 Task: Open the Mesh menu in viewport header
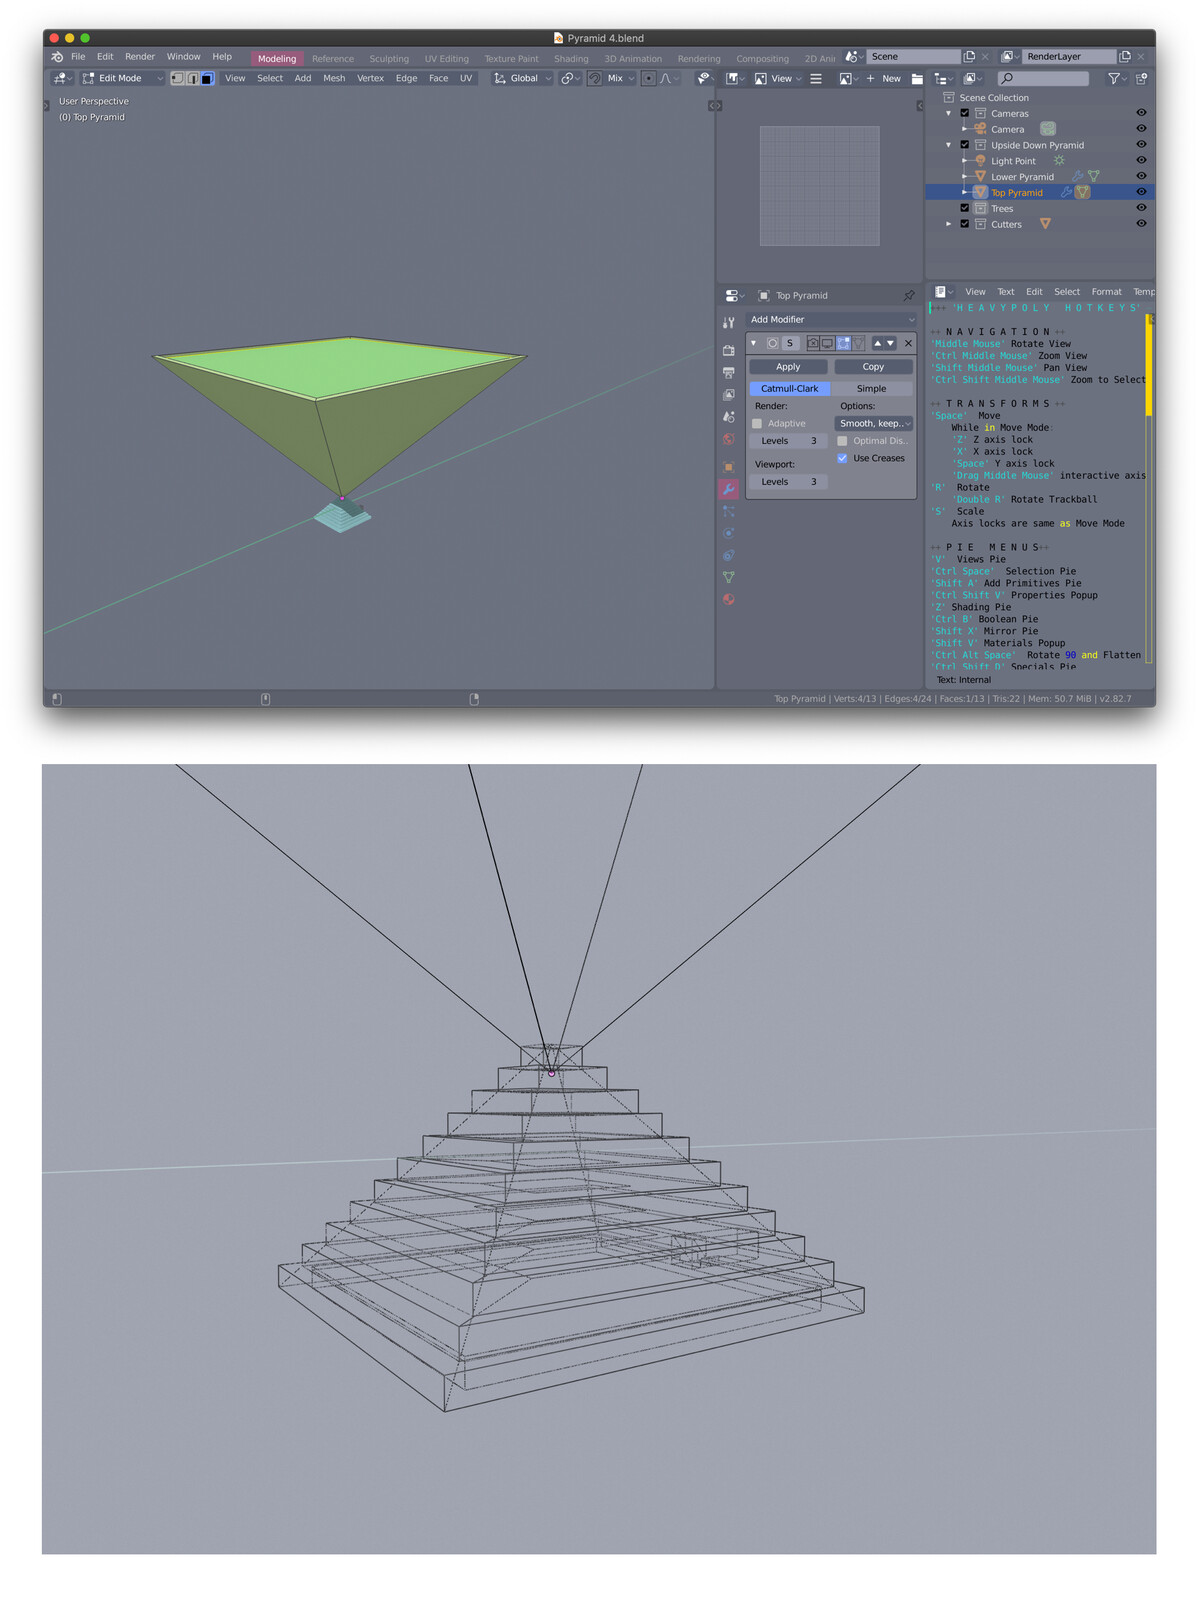pyautogui.click(x=334, y=78)
